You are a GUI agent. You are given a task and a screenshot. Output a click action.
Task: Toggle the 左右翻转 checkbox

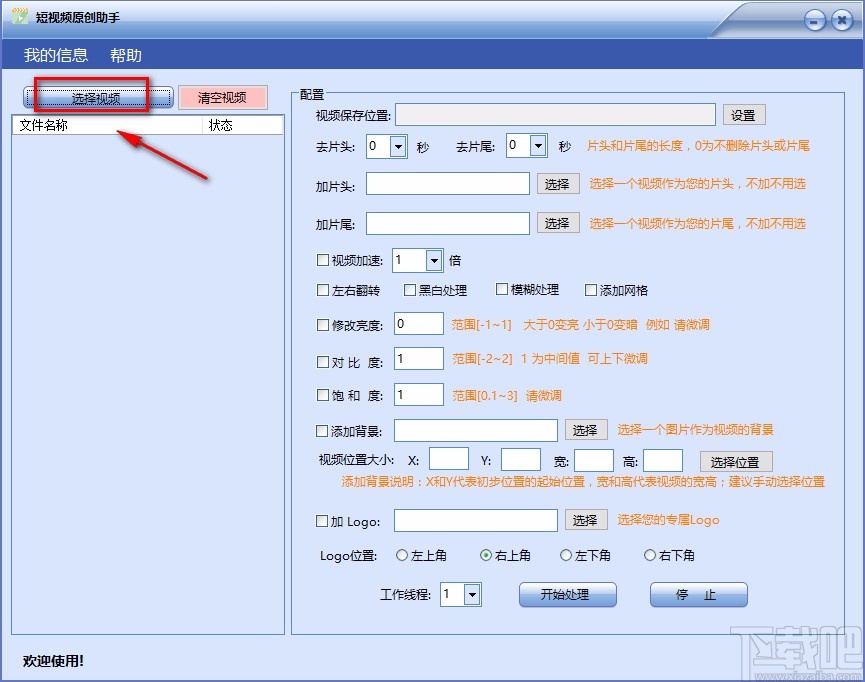point(323,290)
